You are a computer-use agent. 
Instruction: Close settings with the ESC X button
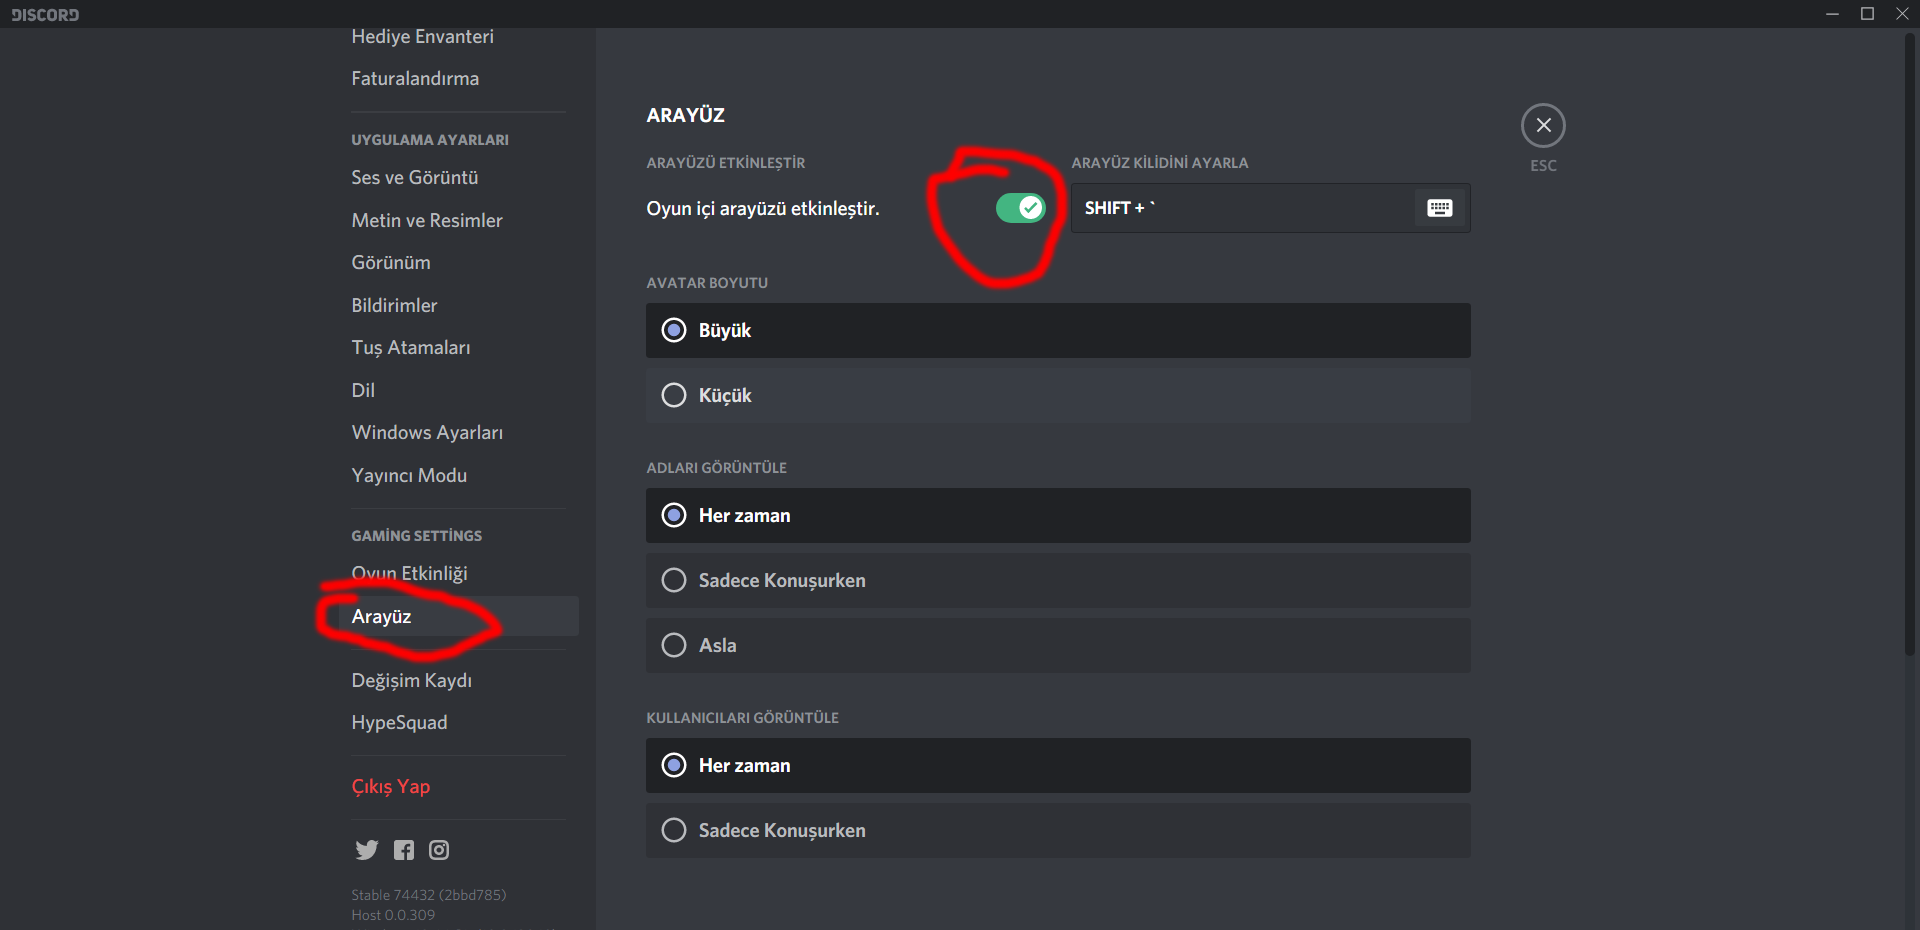click(x=1543, y=126)
